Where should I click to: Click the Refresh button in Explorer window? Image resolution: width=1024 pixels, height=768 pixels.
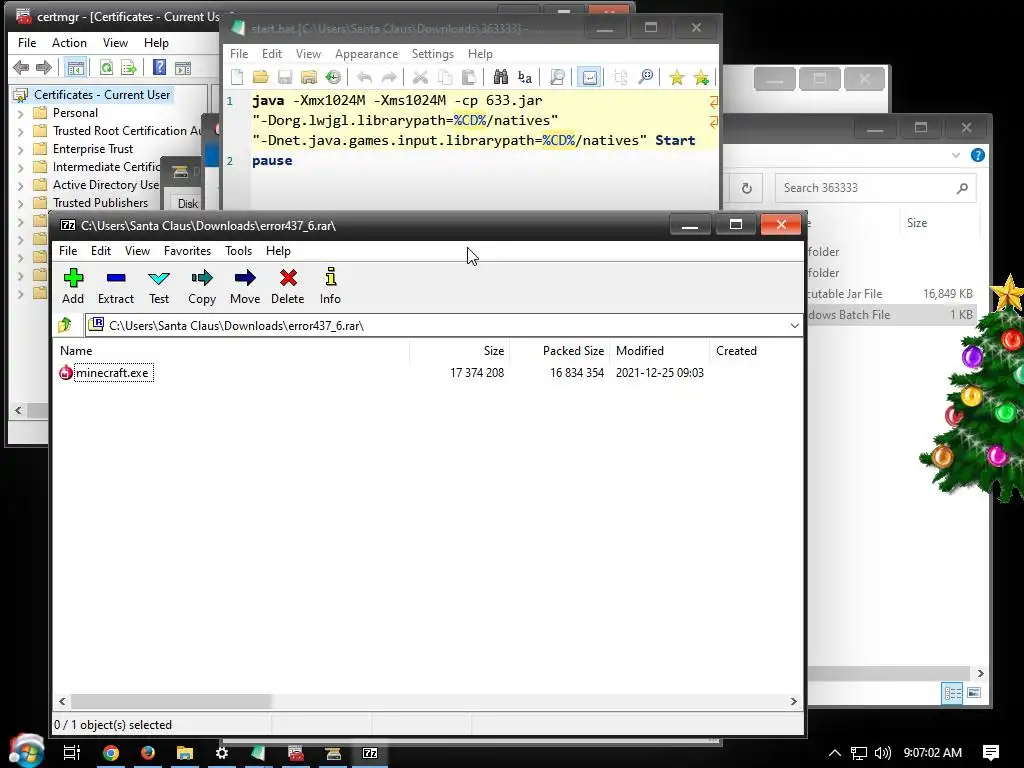point(746,188)
